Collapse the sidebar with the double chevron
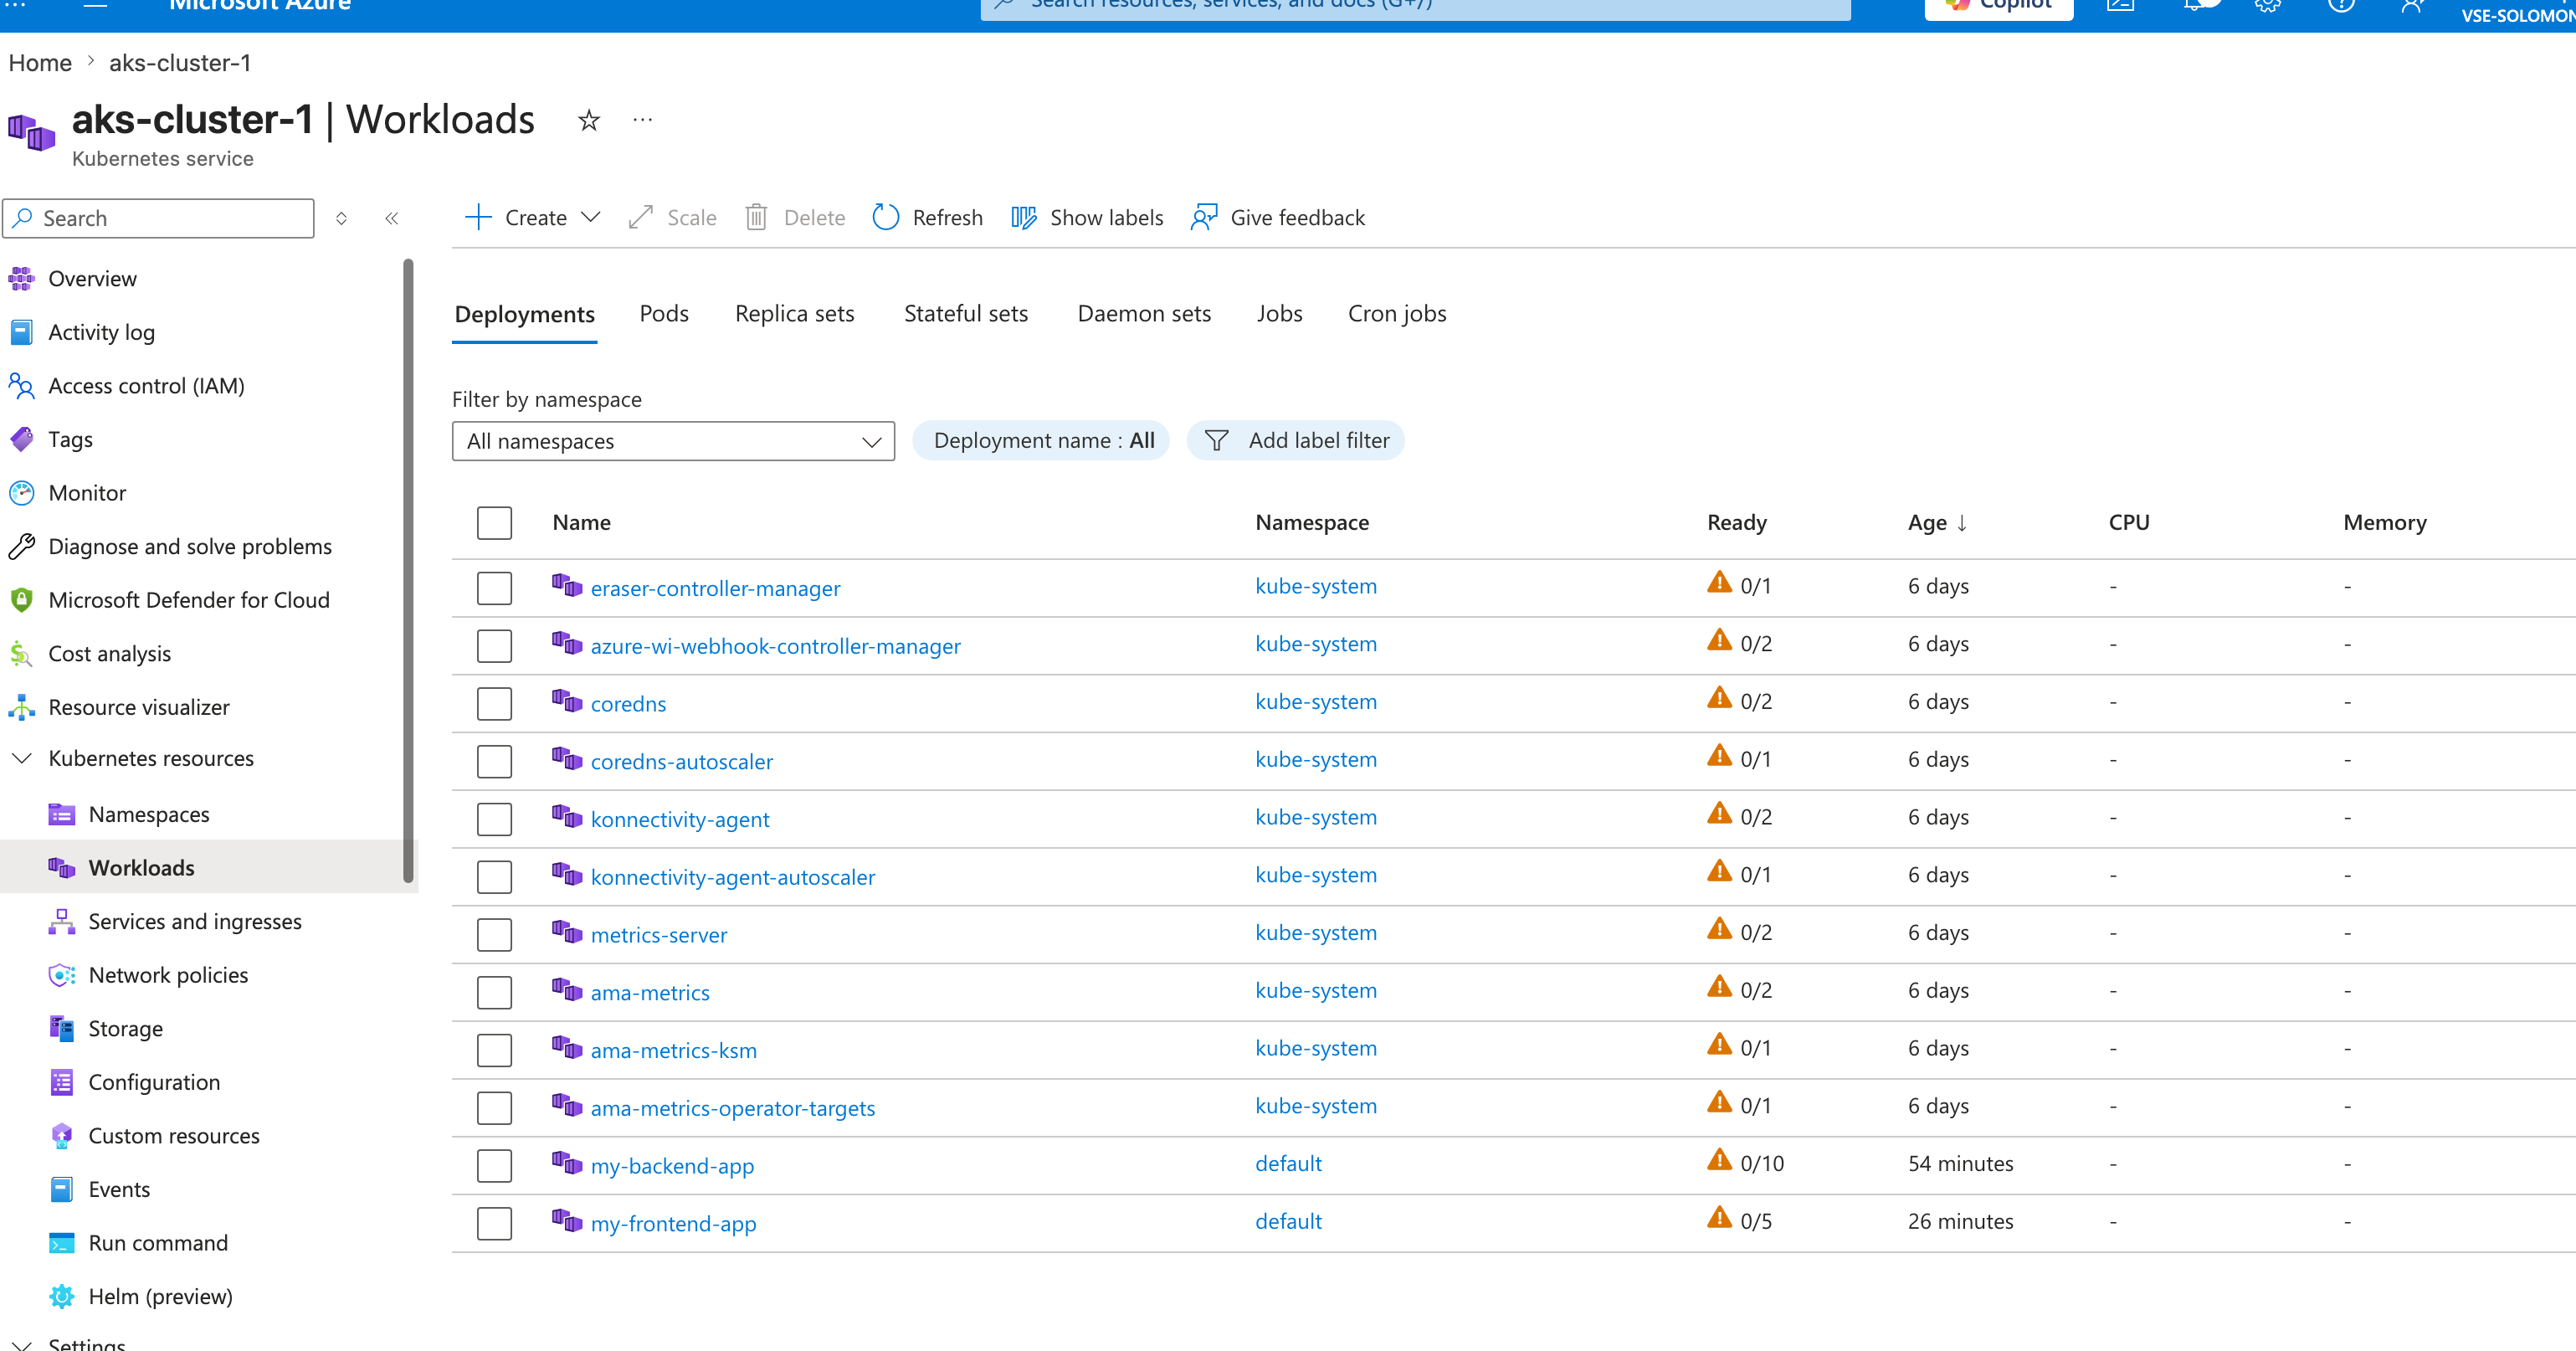 coord(392,218)
